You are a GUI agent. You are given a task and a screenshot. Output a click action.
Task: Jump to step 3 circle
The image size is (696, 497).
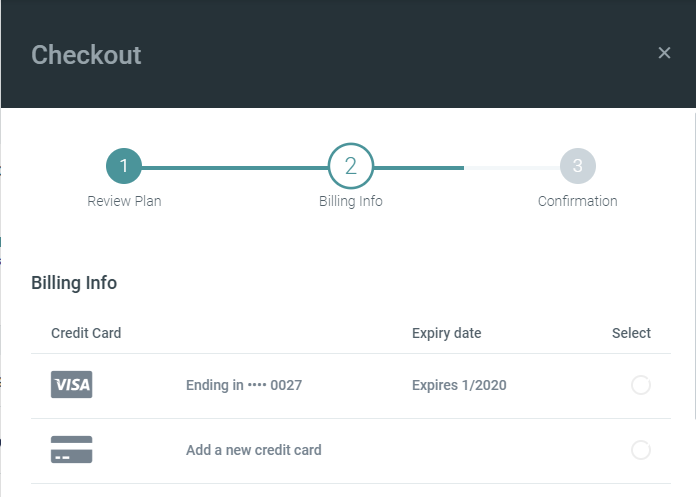pos(577,166)
